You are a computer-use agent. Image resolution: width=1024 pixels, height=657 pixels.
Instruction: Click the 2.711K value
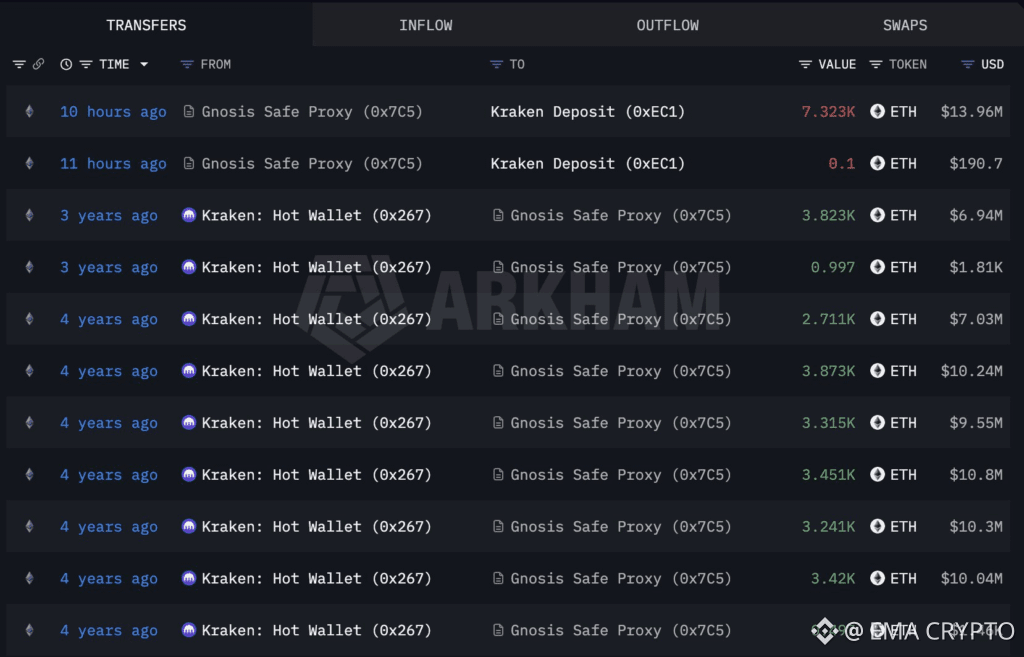(828, 319)
